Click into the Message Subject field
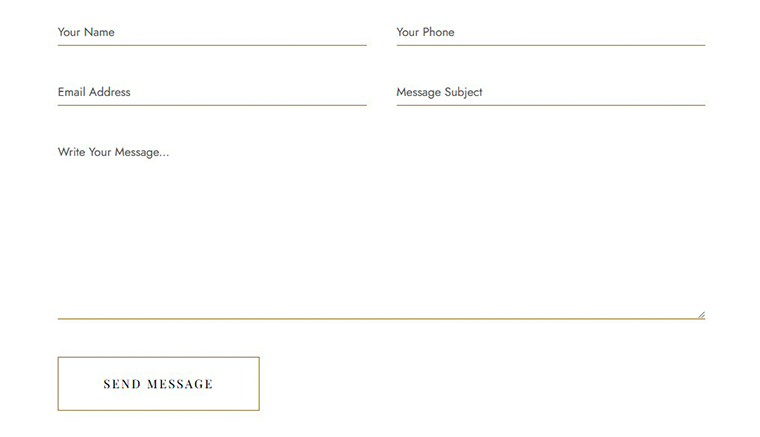 click(x=550, y=92)
